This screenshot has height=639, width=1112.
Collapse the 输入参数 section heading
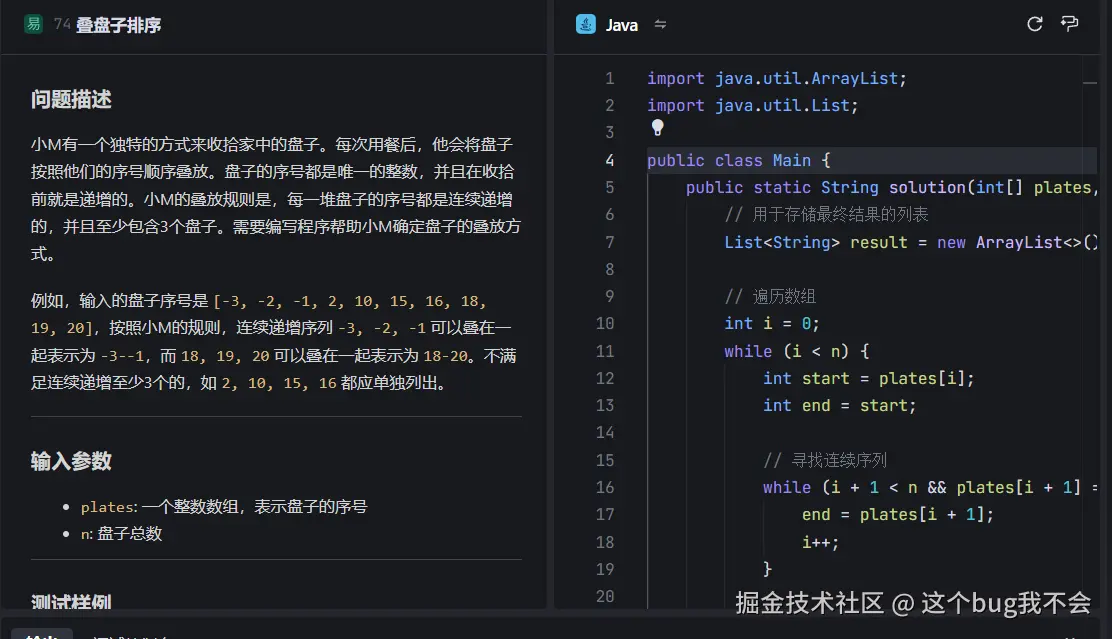69,461
